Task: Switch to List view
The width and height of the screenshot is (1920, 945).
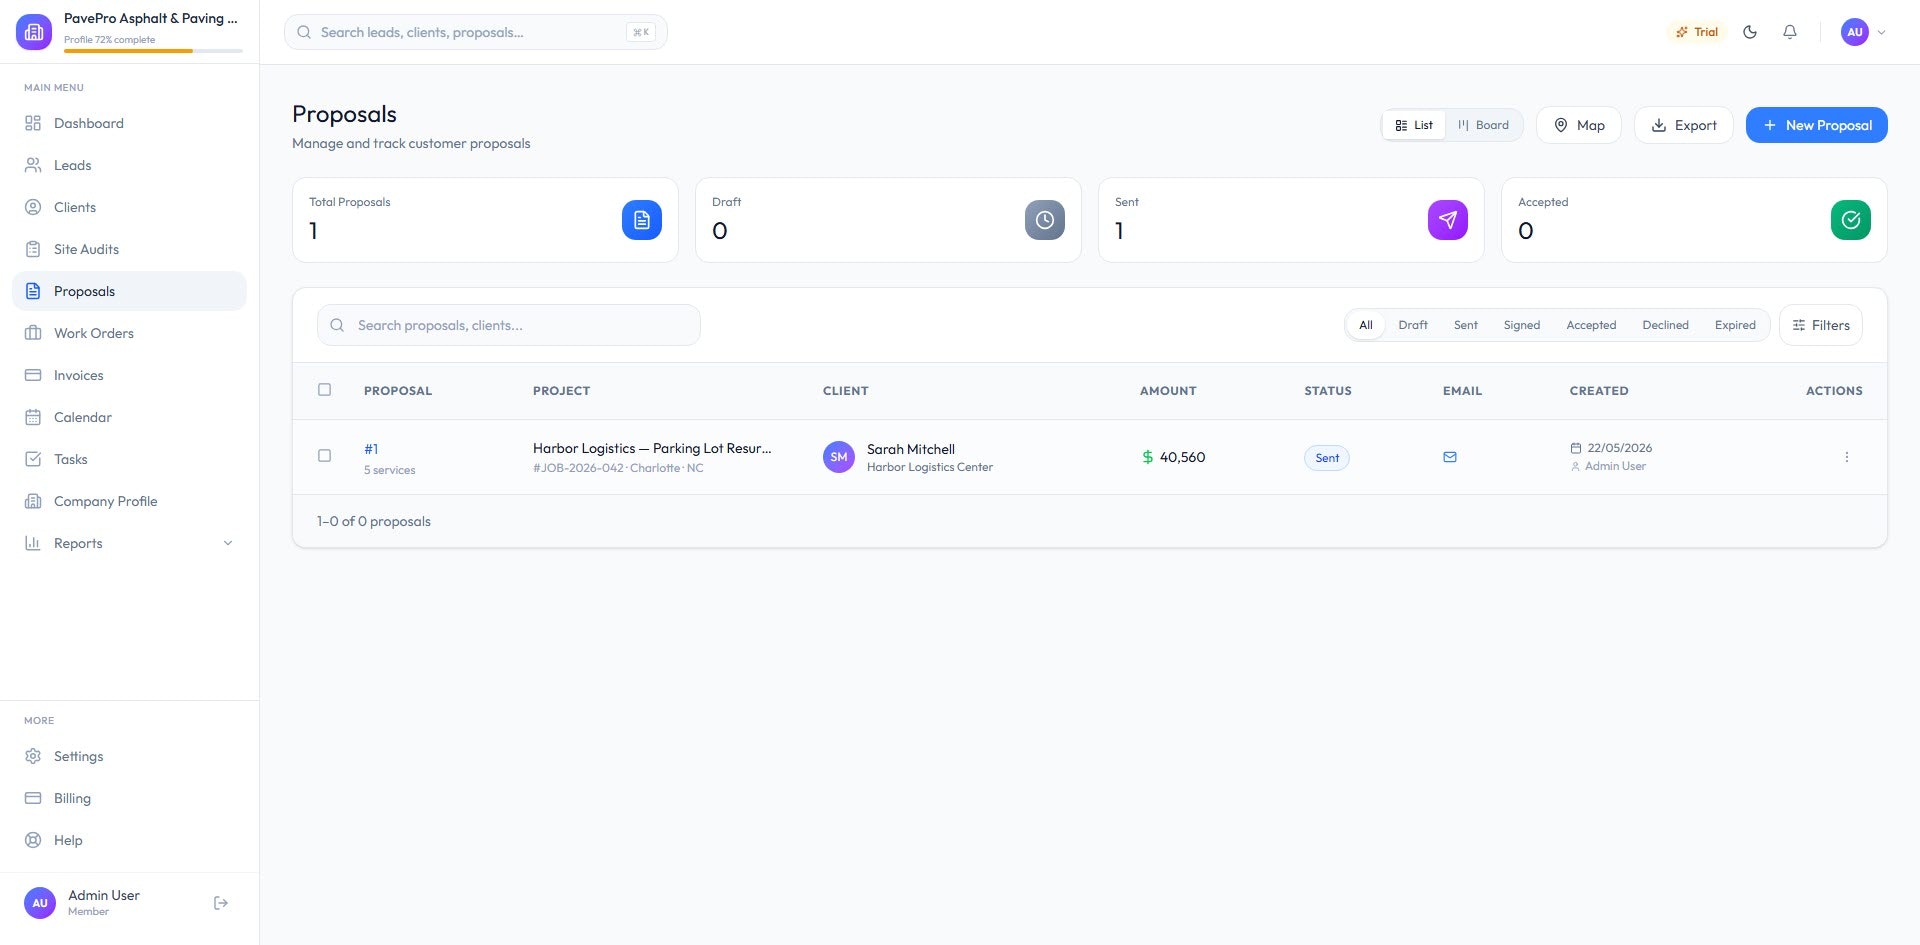Action: pos(1414,125)
